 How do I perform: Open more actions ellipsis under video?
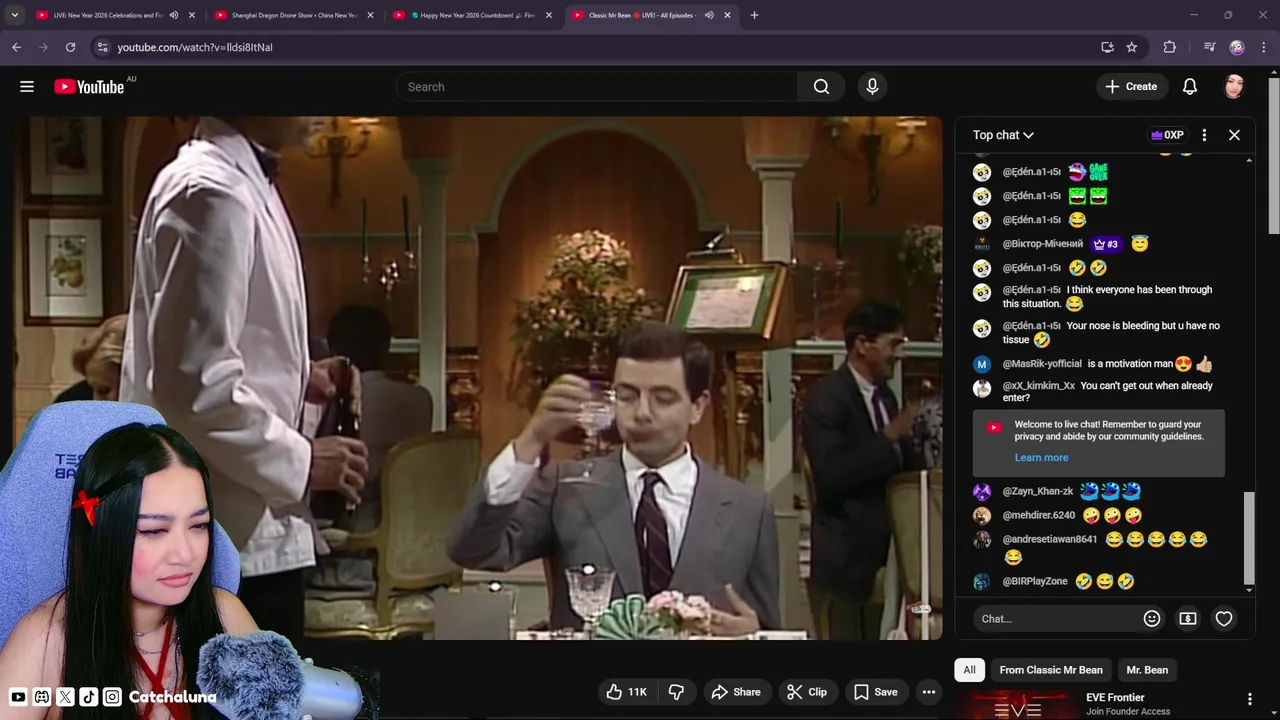[928, 692]
